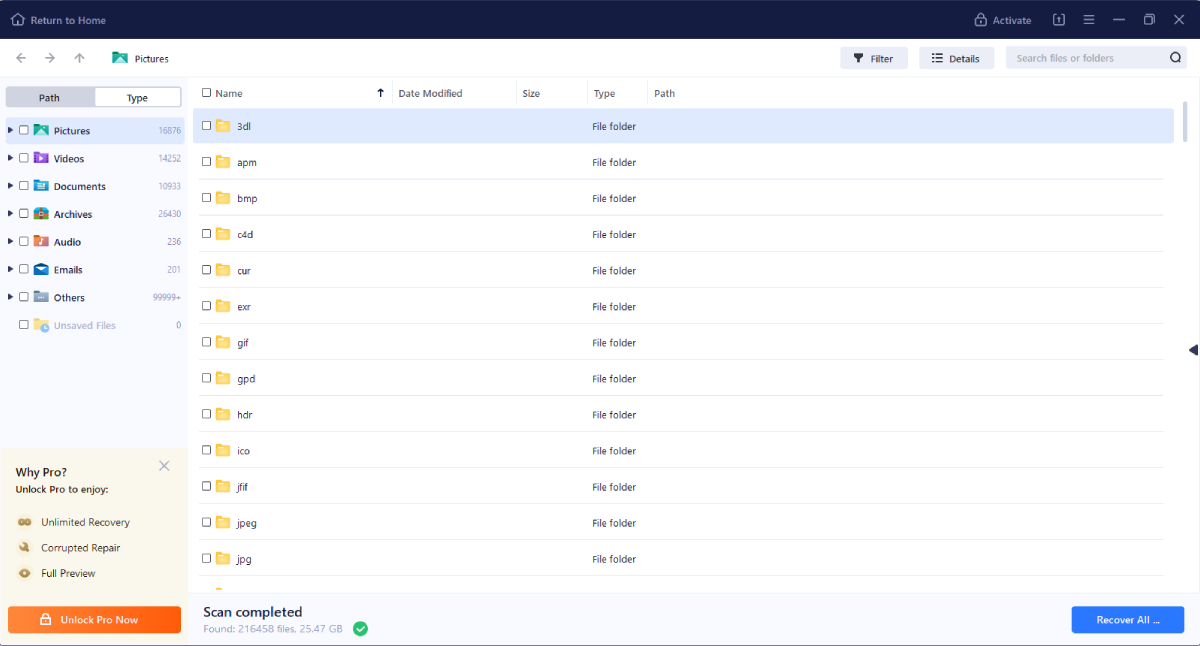Switch to the Path tab
The height and width of the screenshot is (646, 1200).
coord(50,97)
